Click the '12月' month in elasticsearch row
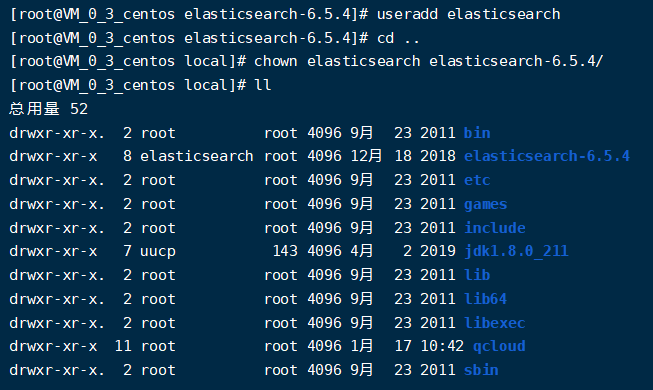 point(366,156)
